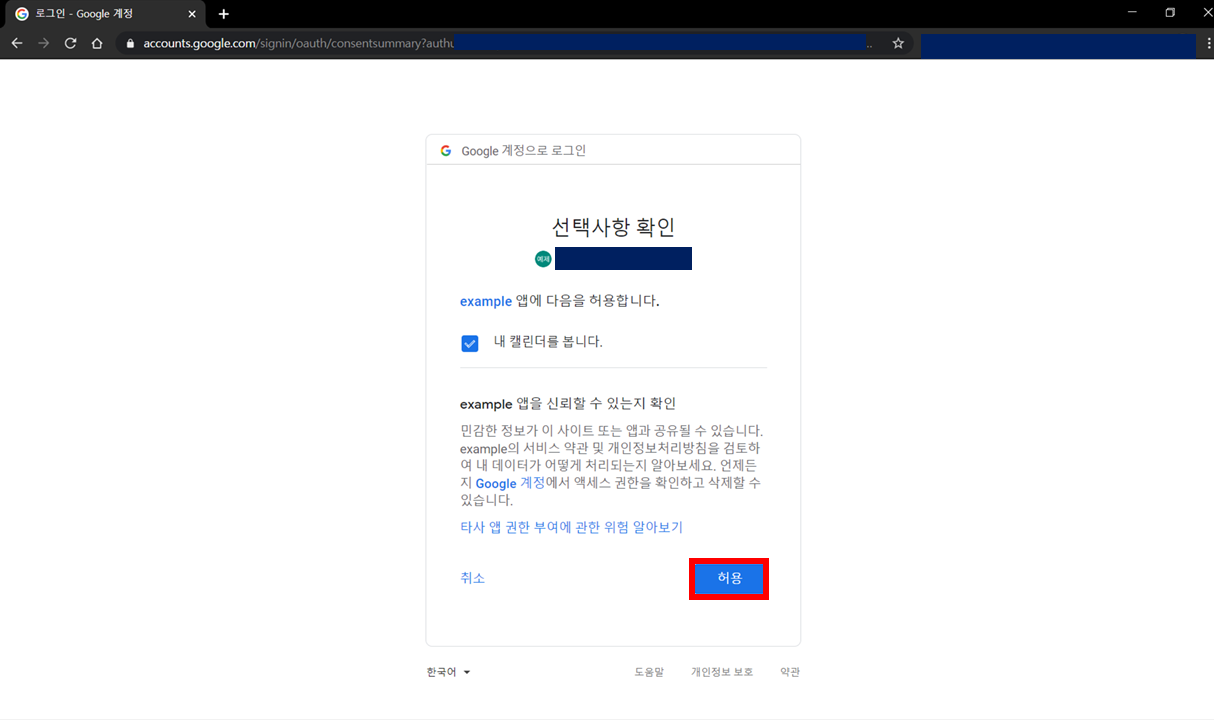Open the 한국어 language dropdown
The height and width of the screenshot is (720, 1214).
click(x=448, y=672)
